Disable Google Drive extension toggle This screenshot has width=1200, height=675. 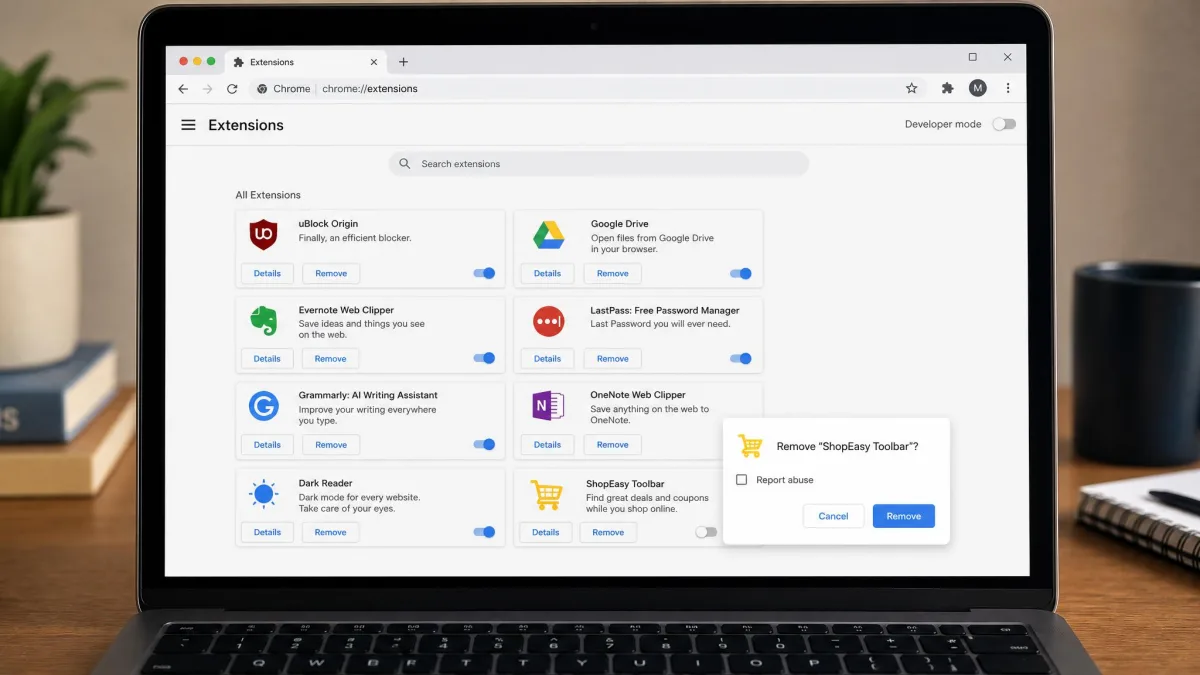point(741,273)
